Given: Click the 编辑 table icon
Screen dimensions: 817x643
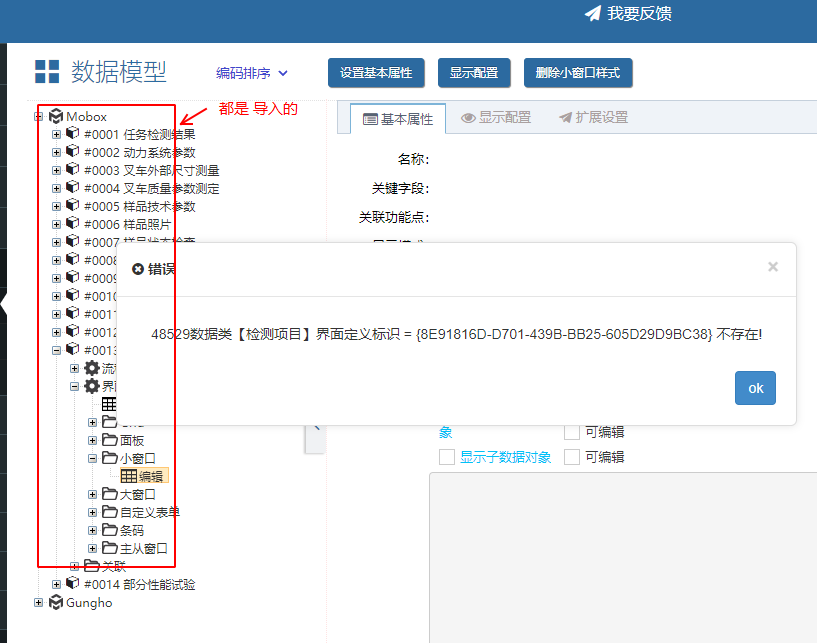Looking at the screenshot, I should (128, 477).
